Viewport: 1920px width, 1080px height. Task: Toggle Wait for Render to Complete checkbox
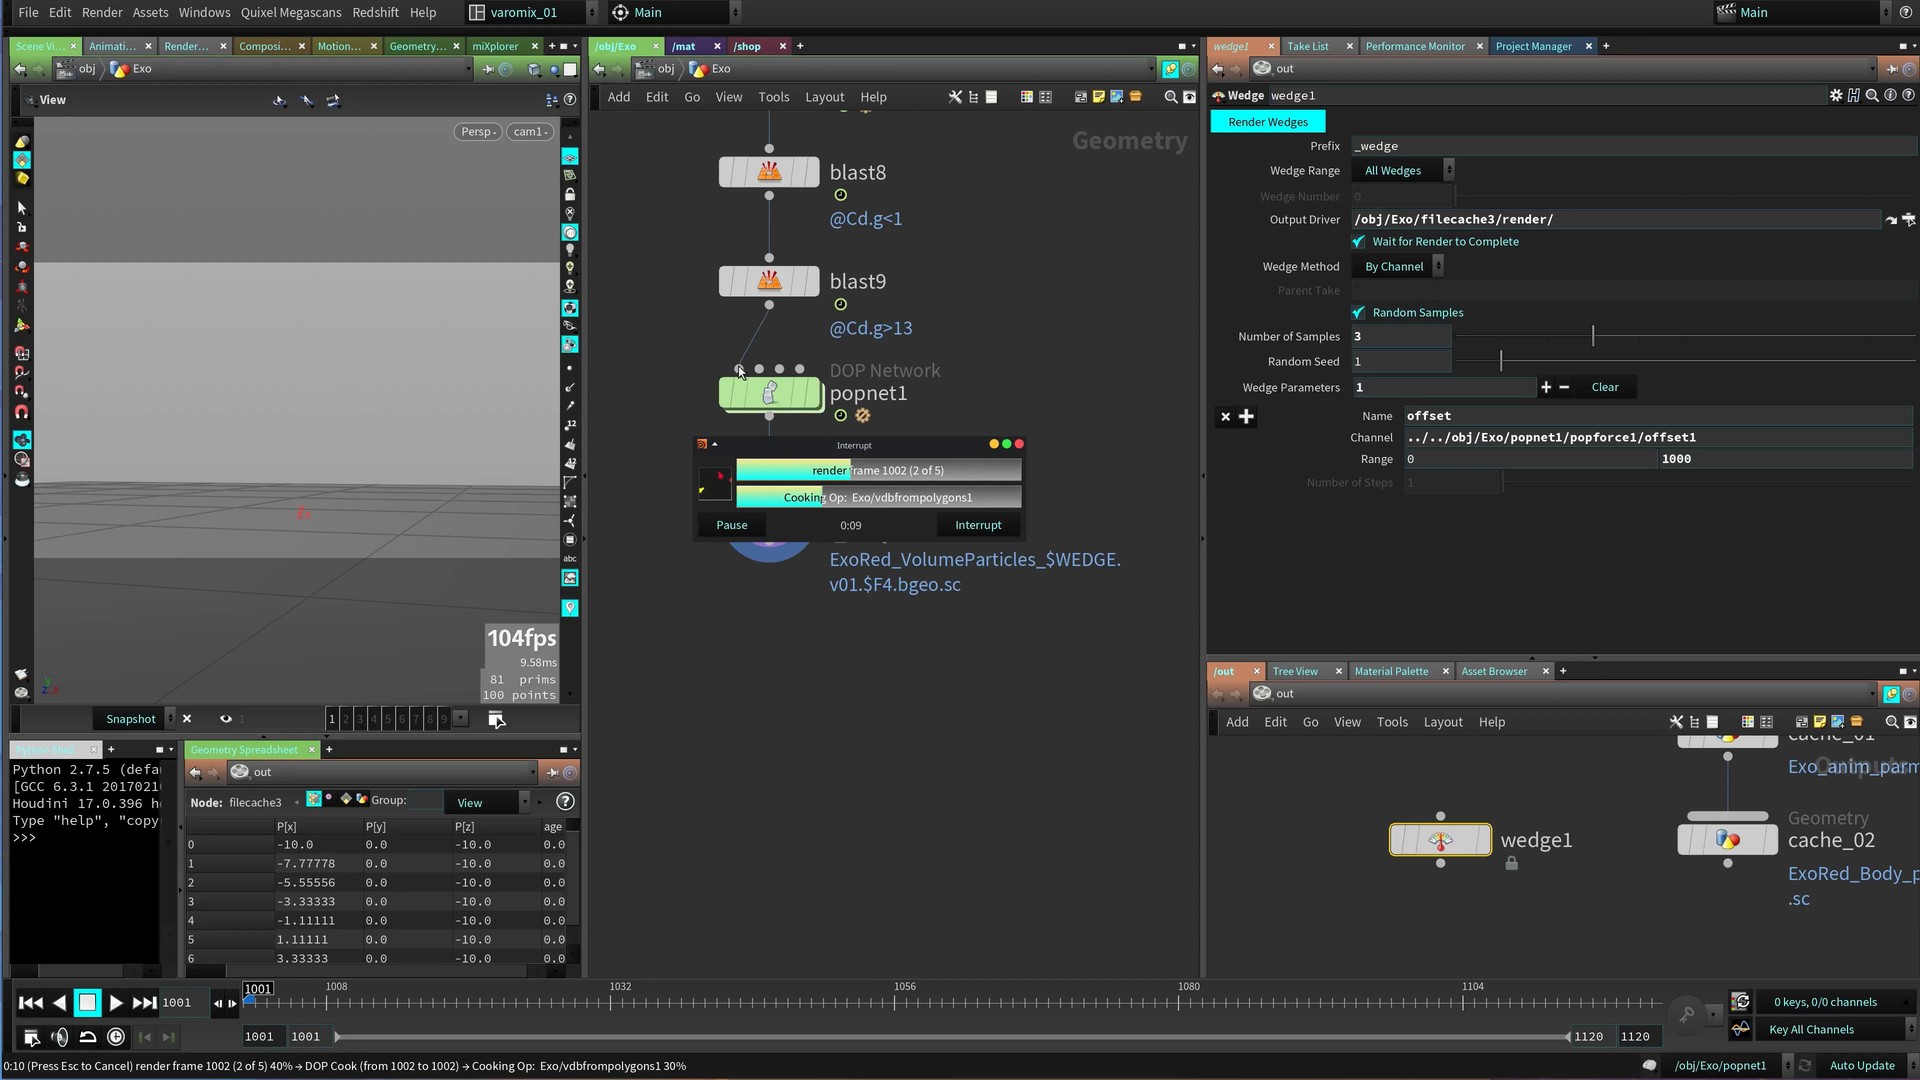pyautogui.click(x=1358, y=242)
